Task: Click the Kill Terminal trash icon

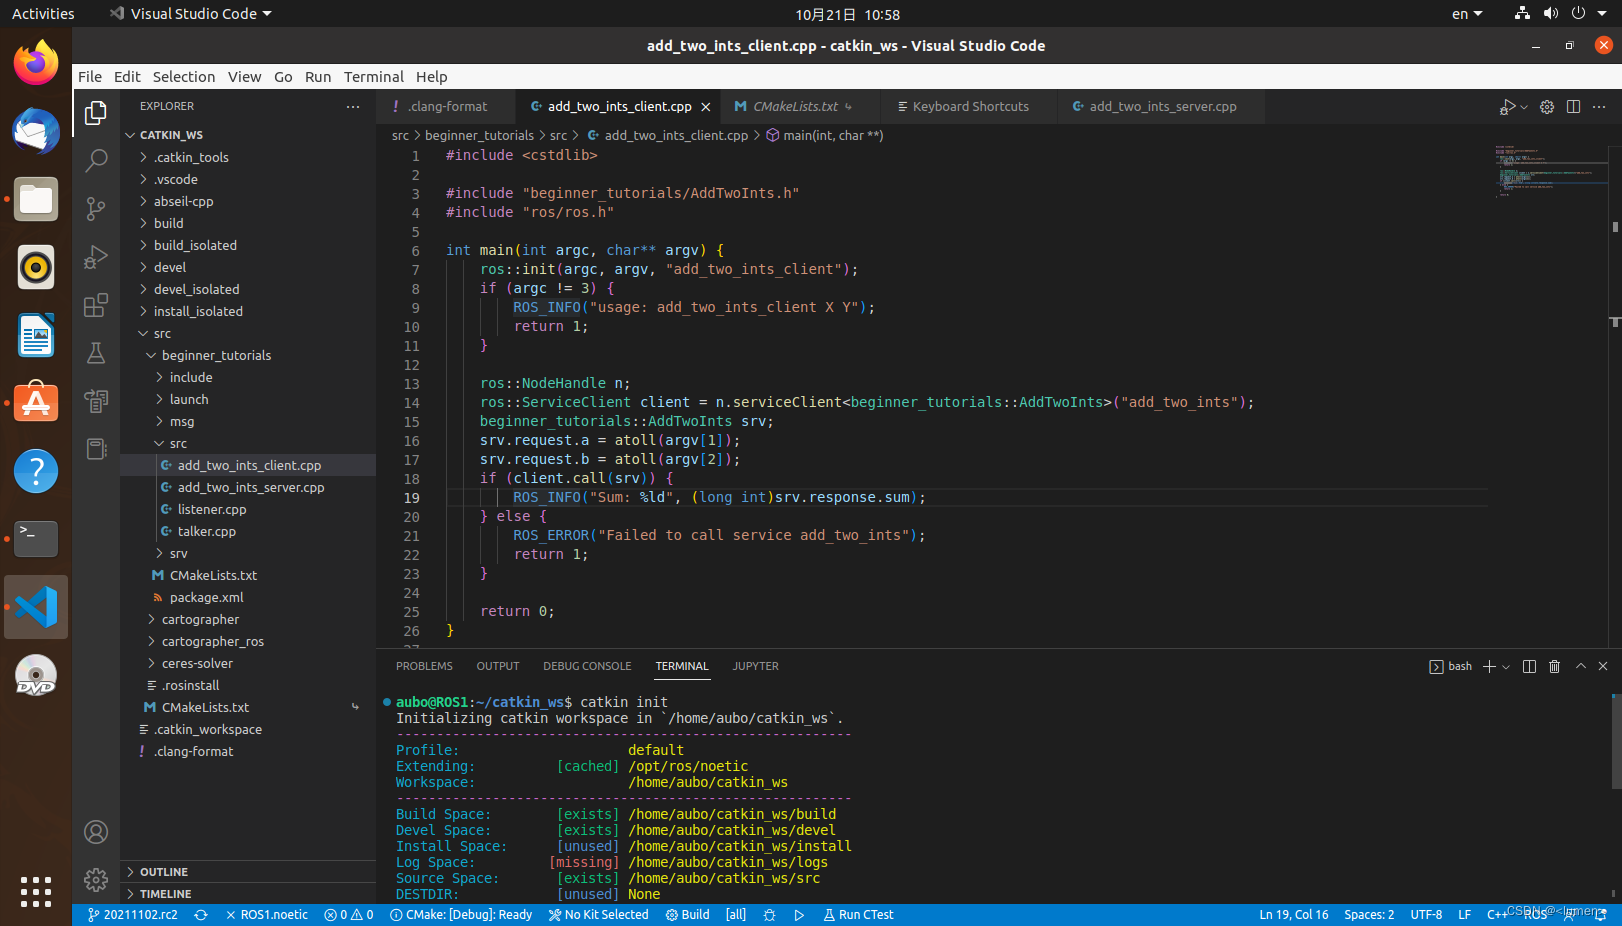Action: tap(1554, 666)
